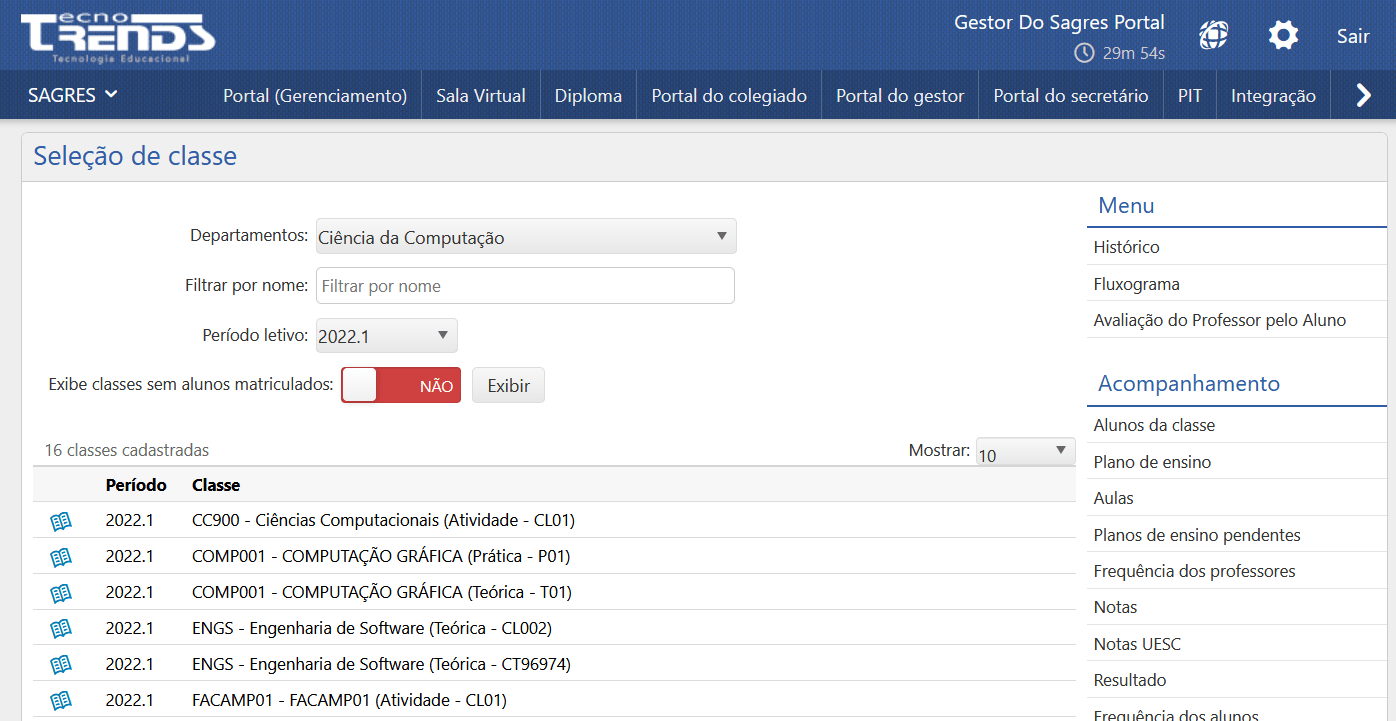Screen dimensions: 1396x721
Task: Switch to Portal do gestor
Action: tap(899, 95)
